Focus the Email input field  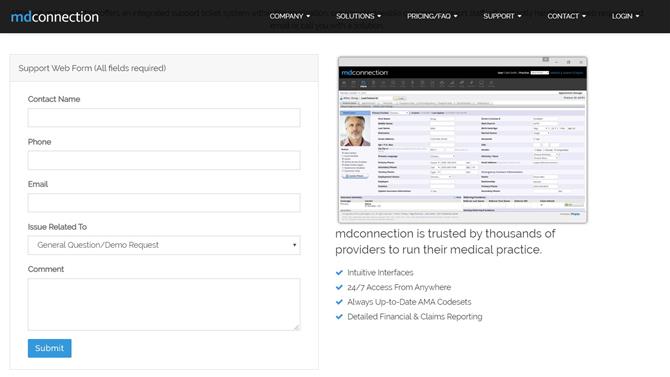click(x=164, y=203)
